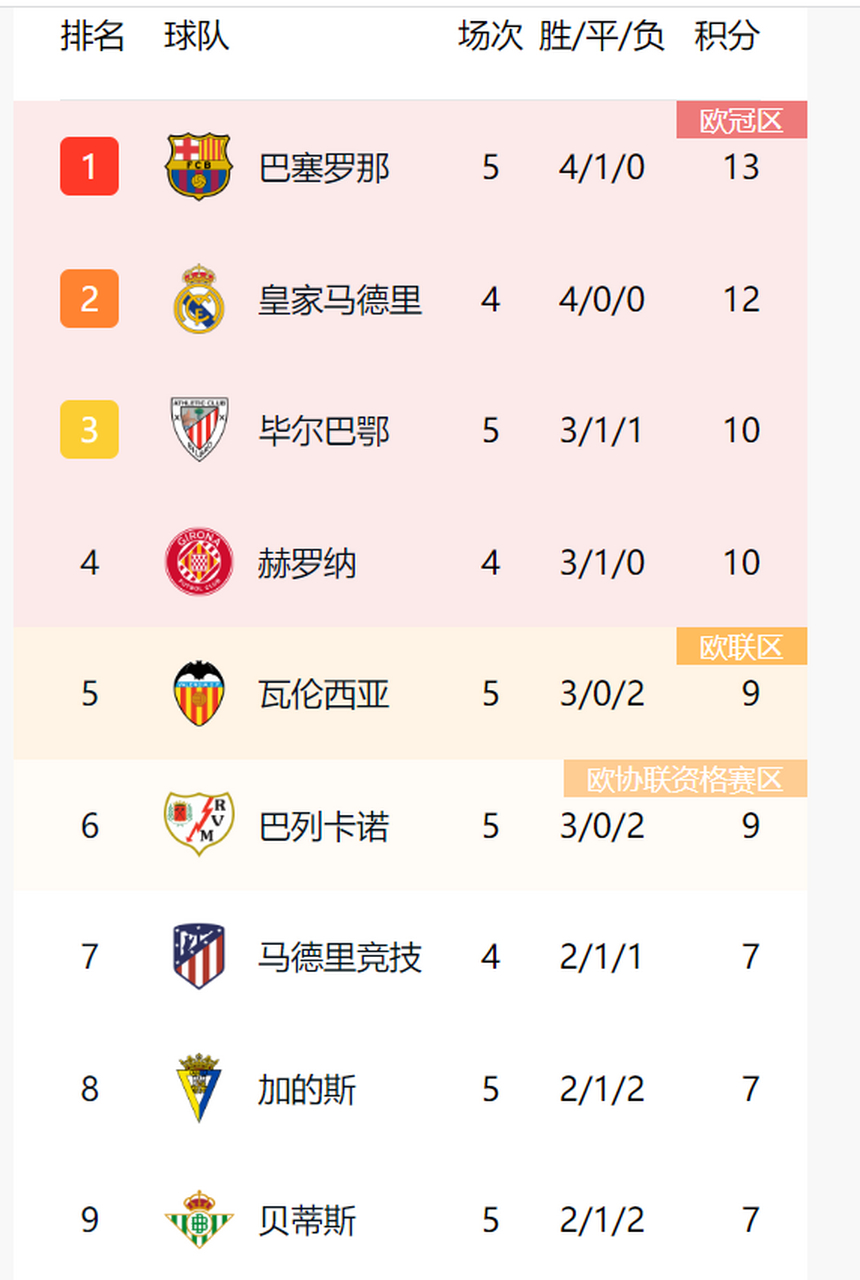Screen dimensions: 860x1280
Task: Open team 皇家马德里 link
Action: click(x=340, y=299)
